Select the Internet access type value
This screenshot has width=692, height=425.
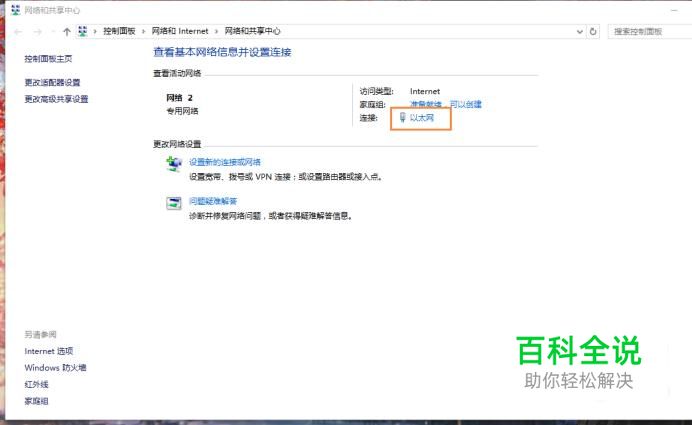(425, 91)
